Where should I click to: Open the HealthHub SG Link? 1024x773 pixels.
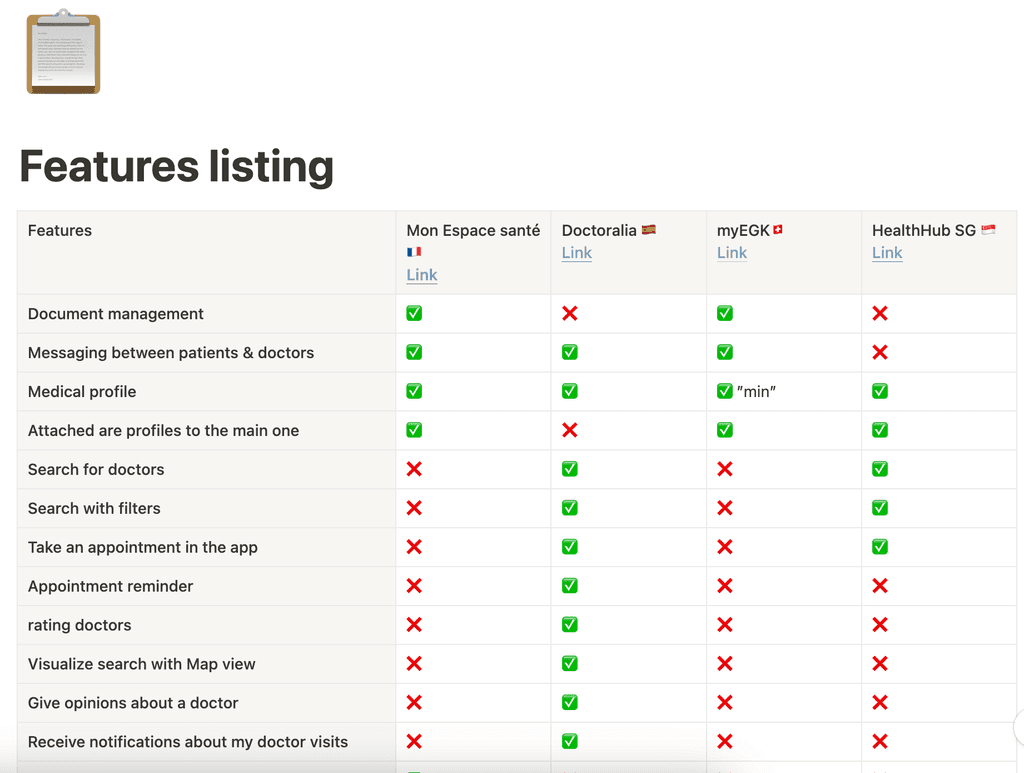(887, 253)
